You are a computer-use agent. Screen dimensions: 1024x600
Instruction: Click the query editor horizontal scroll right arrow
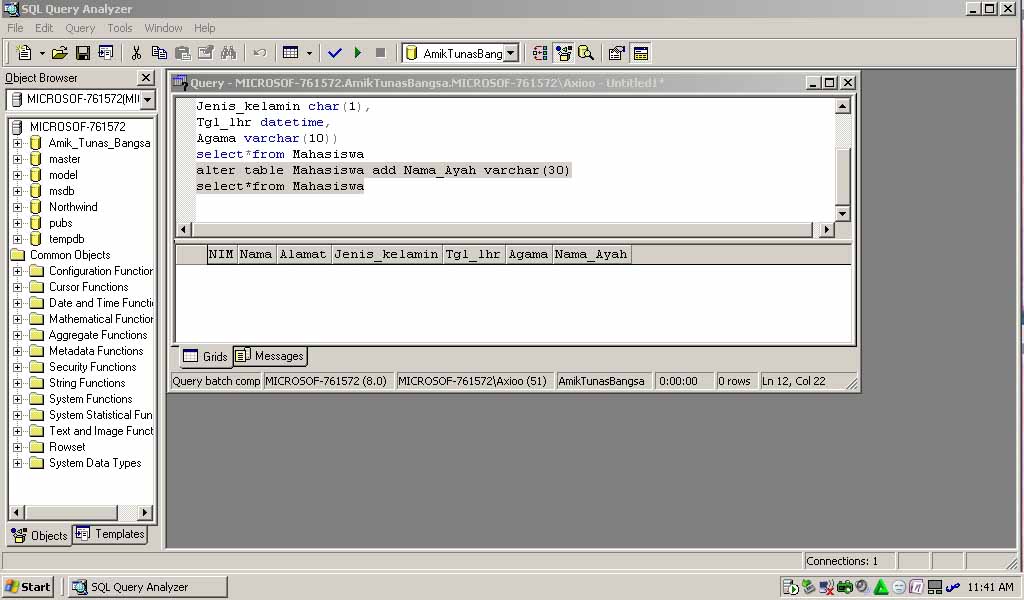[827, 229]
